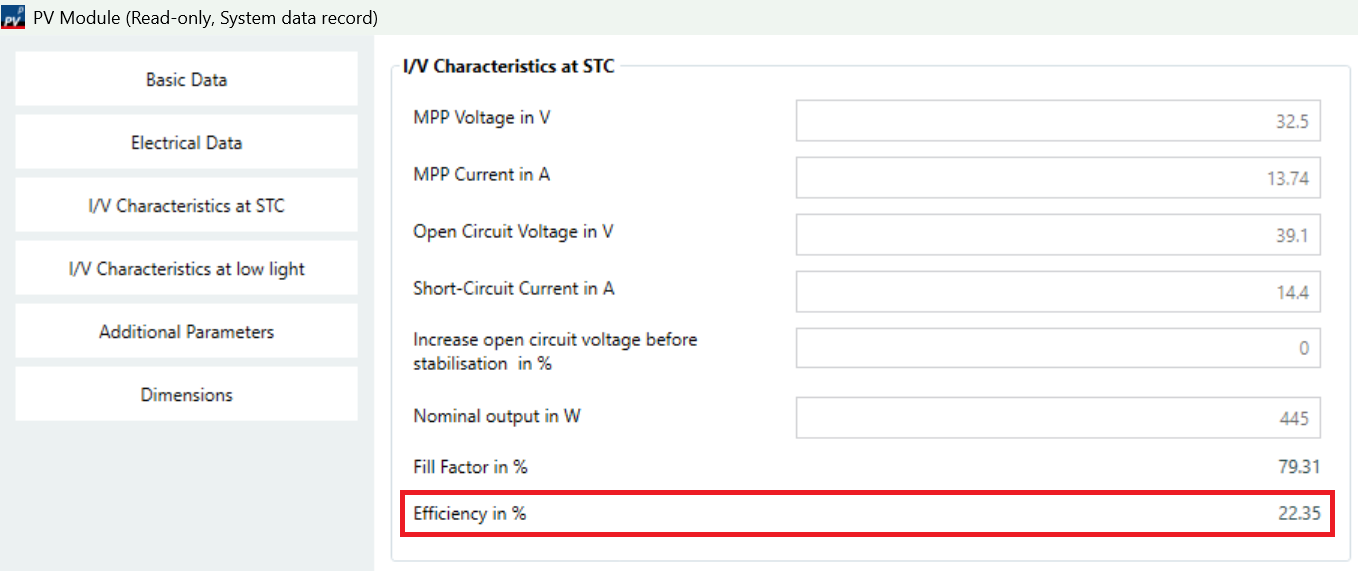Click the 'MPP Voltage in V' label
The width and height of the screenshot is (1358, 571).
pos(482,117)
